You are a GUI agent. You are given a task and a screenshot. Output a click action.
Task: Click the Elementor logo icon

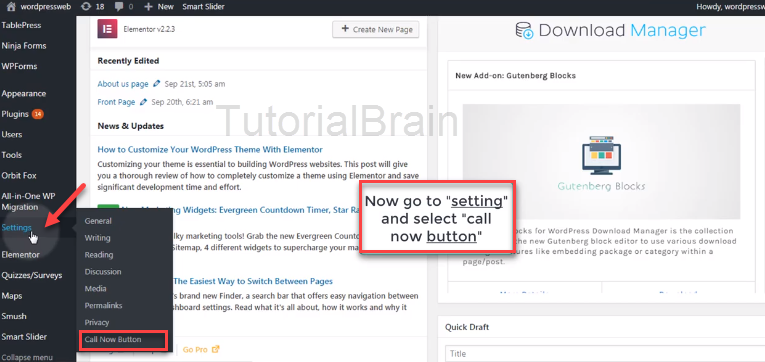tap(107, 29)
